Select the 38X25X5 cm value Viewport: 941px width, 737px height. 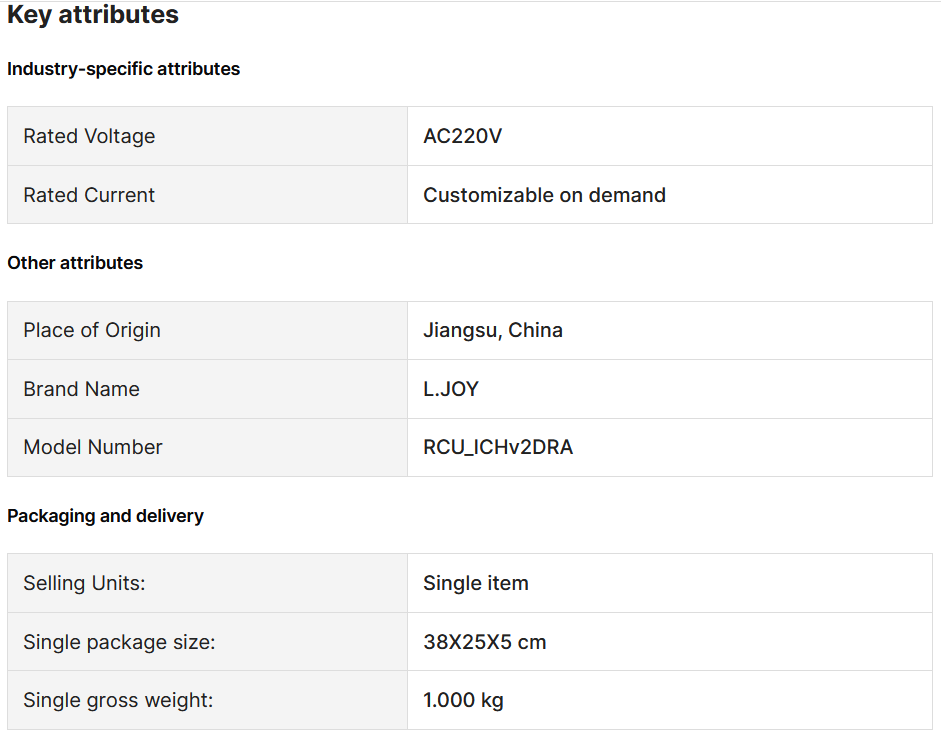pyautogui.click(x=485, y=642)
